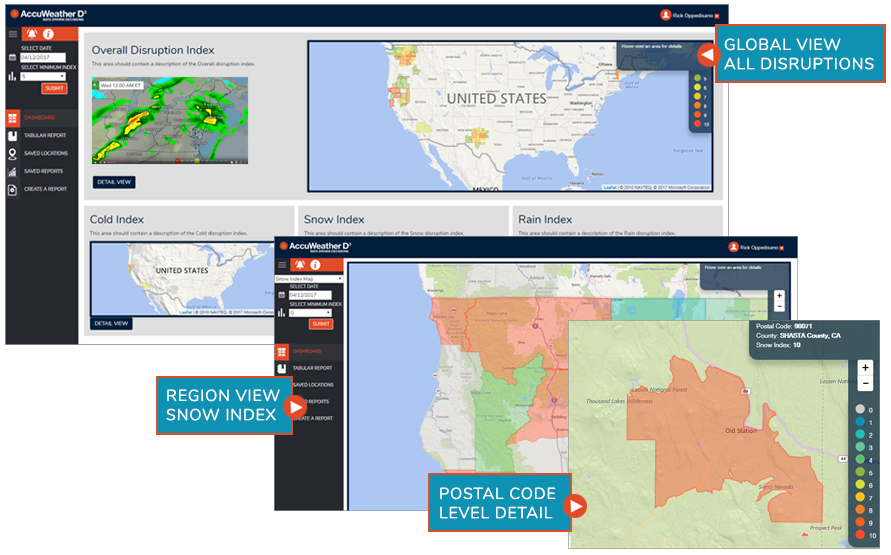Select Dashboard in the back window sidebar
This screenshot has height=555, width=891.
click(x=40, y=117)
